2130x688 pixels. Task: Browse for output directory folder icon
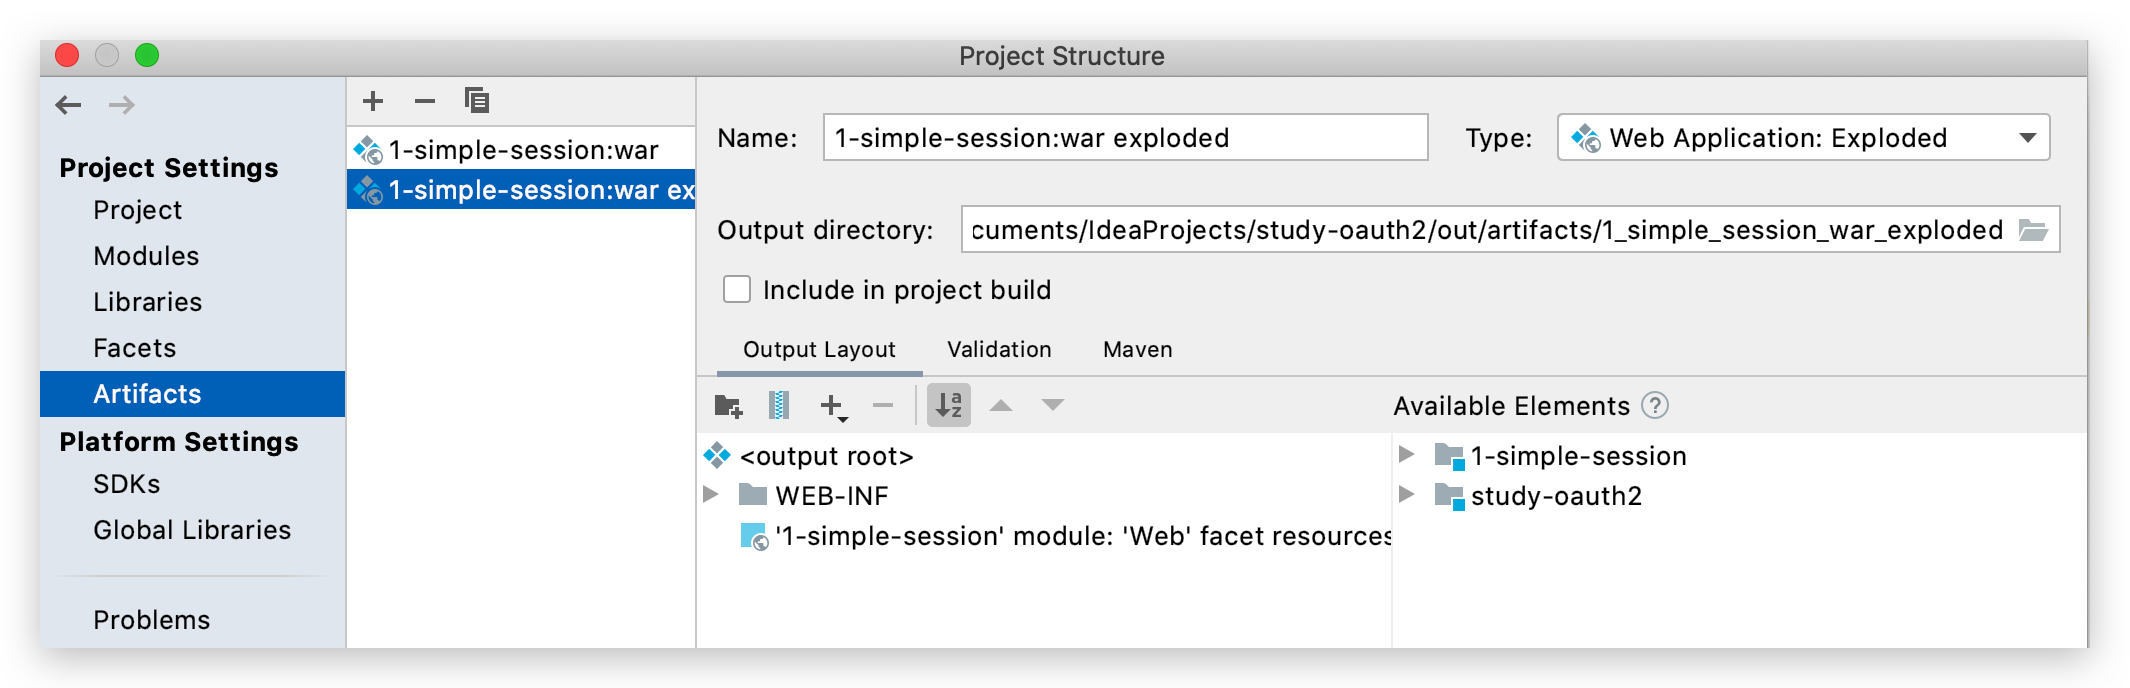(2033, 230)
